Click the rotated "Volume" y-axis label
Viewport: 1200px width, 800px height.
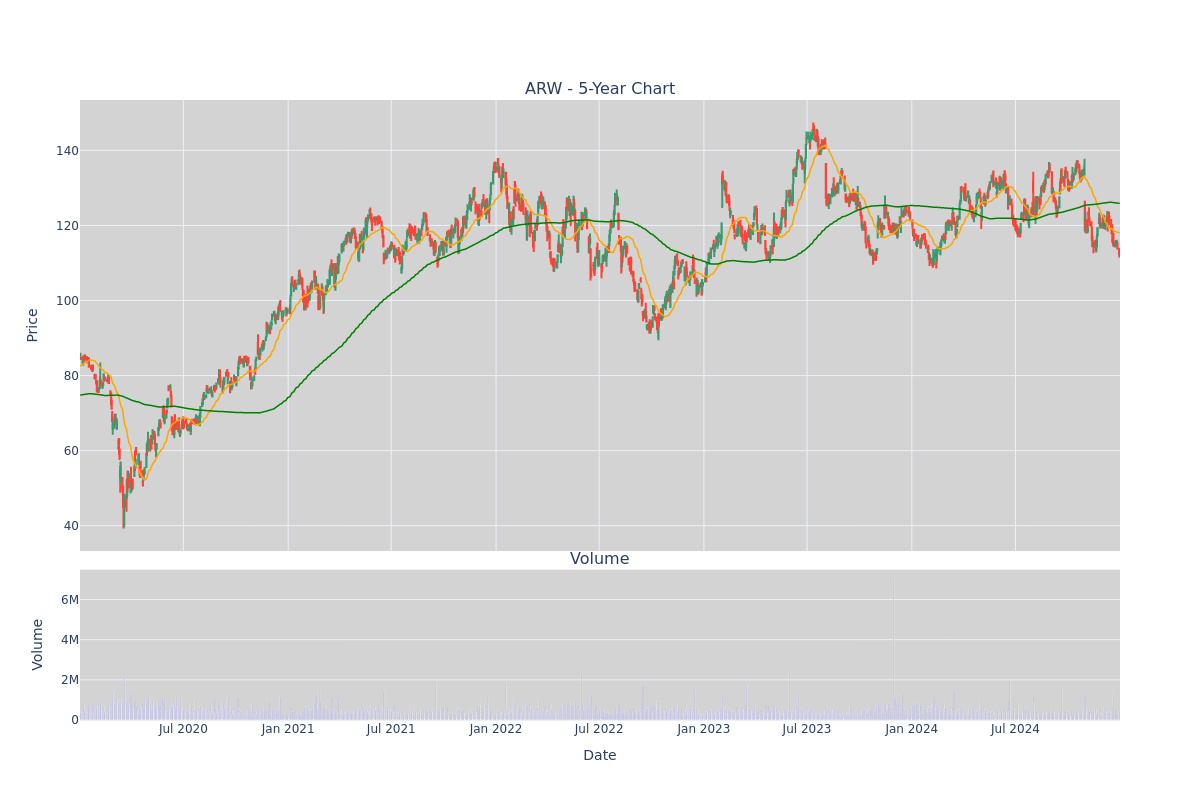tap(38, 644)
